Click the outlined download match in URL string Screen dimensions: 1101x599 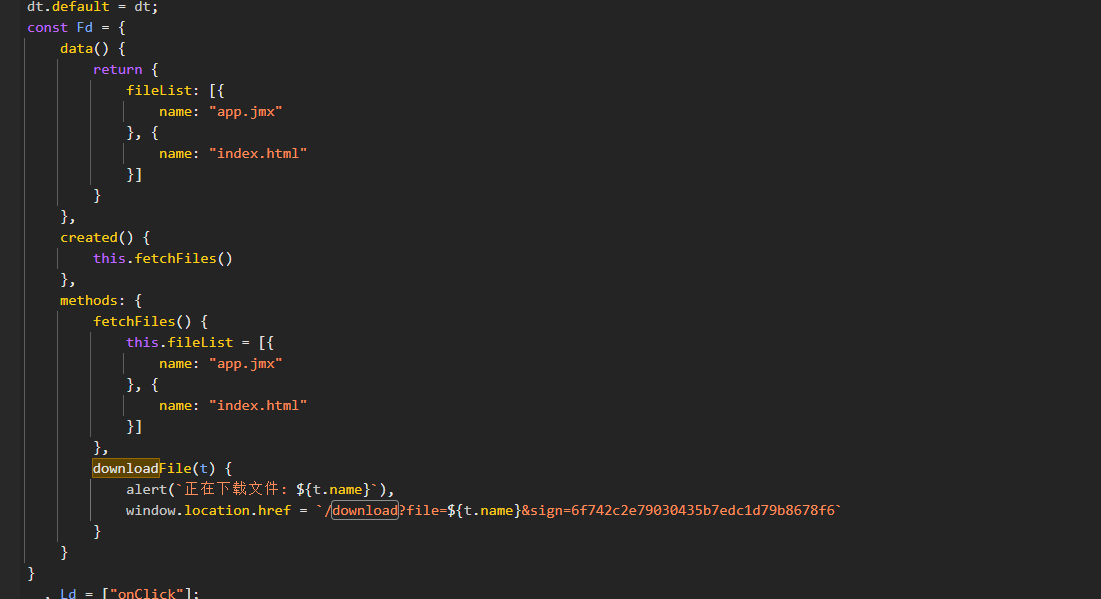click(364, 510)
